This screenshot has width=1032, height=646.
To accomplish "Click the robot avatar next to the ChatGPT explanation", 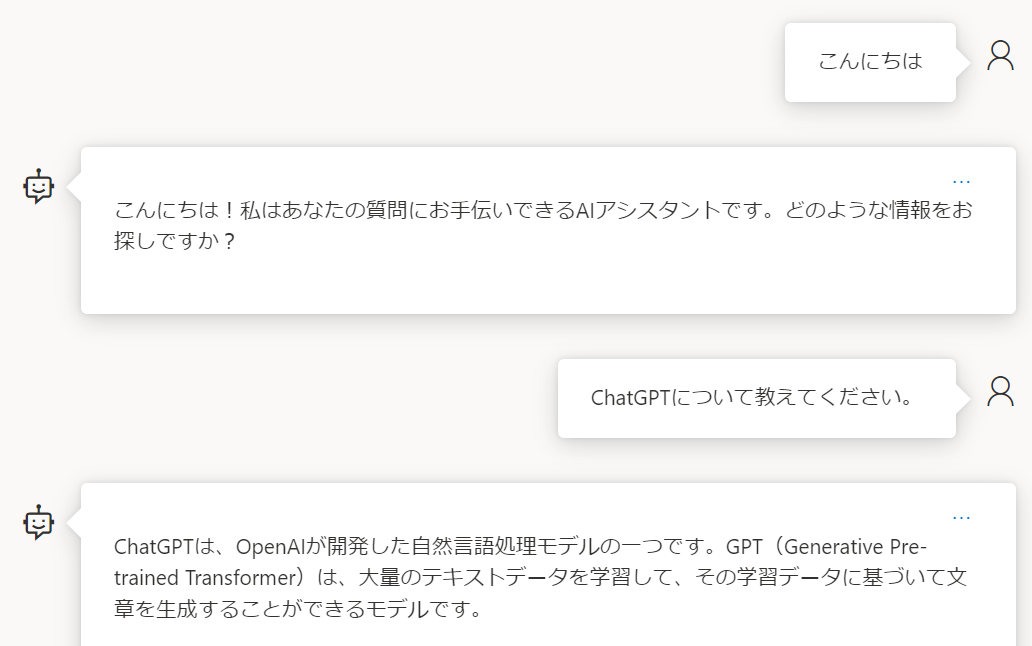I will [37, 524].
